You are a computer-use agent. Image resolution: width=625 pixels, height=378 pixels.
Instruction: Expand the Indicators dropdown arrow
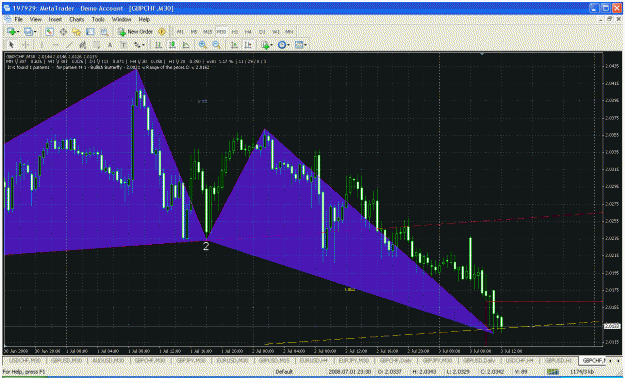point(271,45)
